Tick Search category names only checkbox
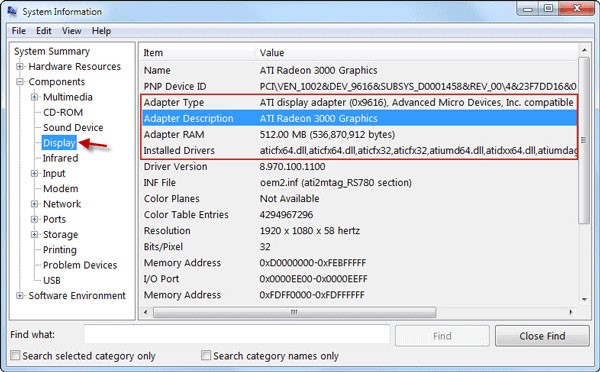Image resolution: width=600 pixels, height=372 pixels. 206,356
